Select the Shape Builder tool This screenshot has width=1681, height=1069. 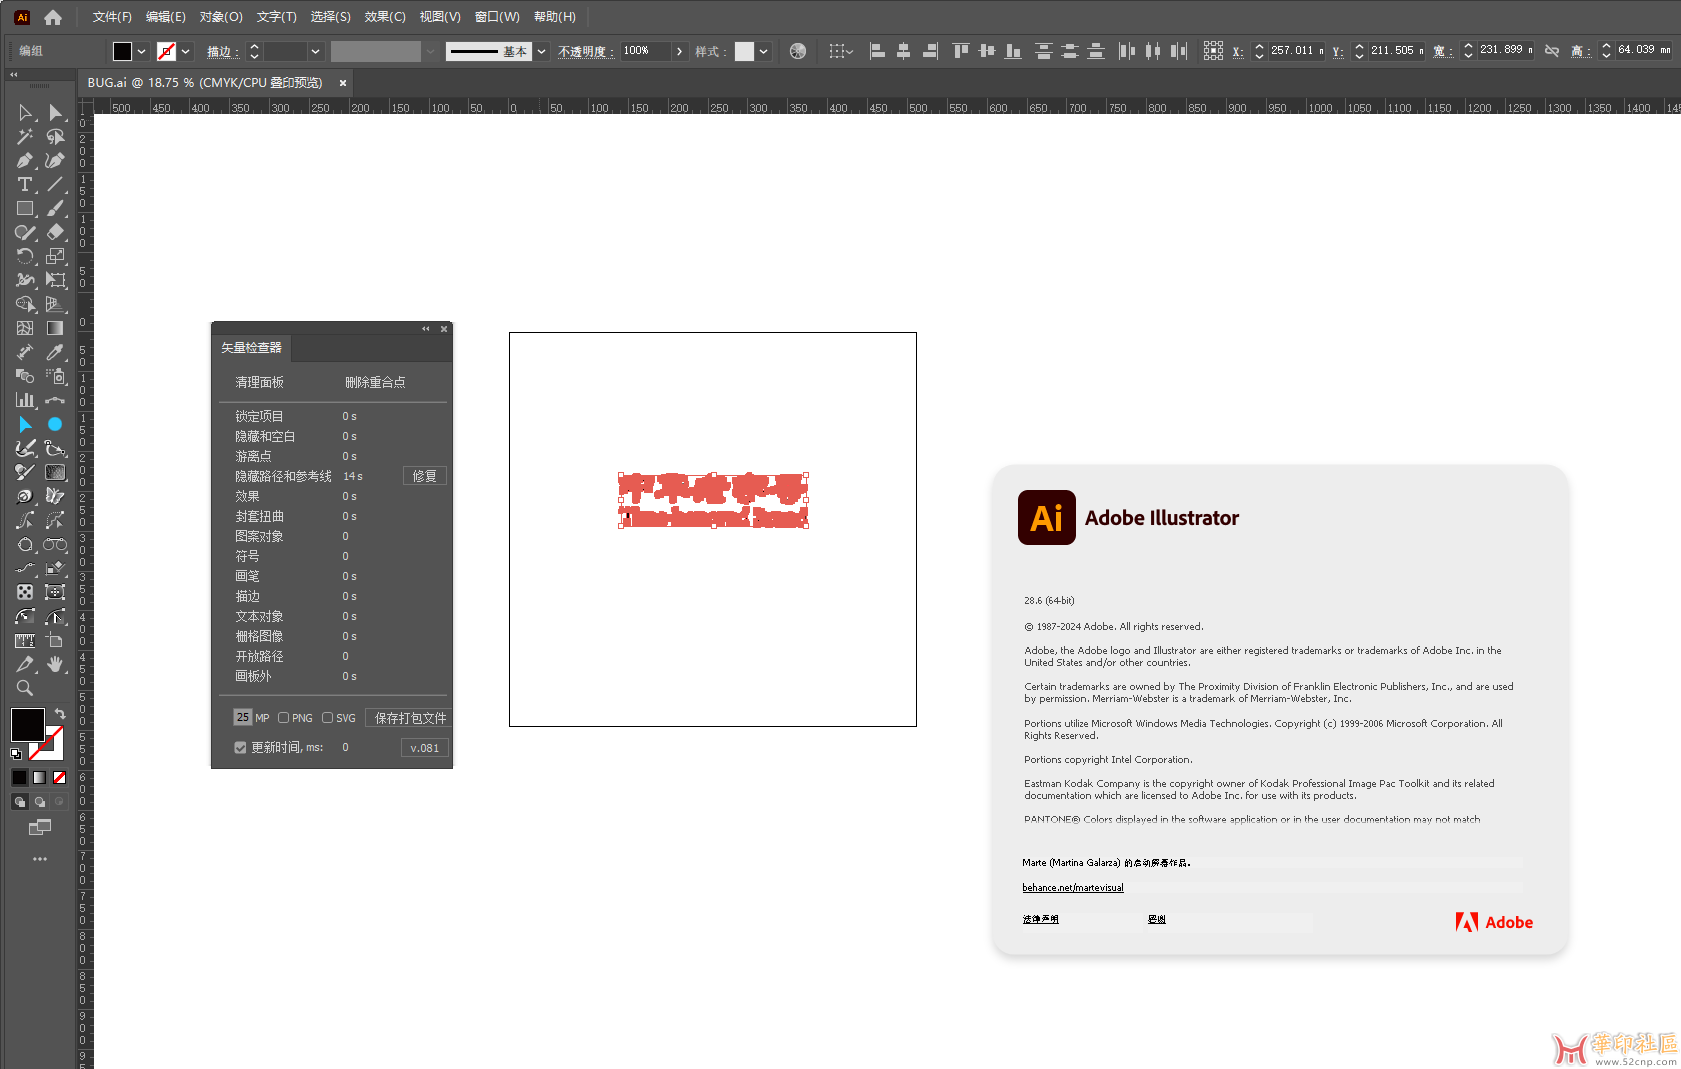point(25,305)
